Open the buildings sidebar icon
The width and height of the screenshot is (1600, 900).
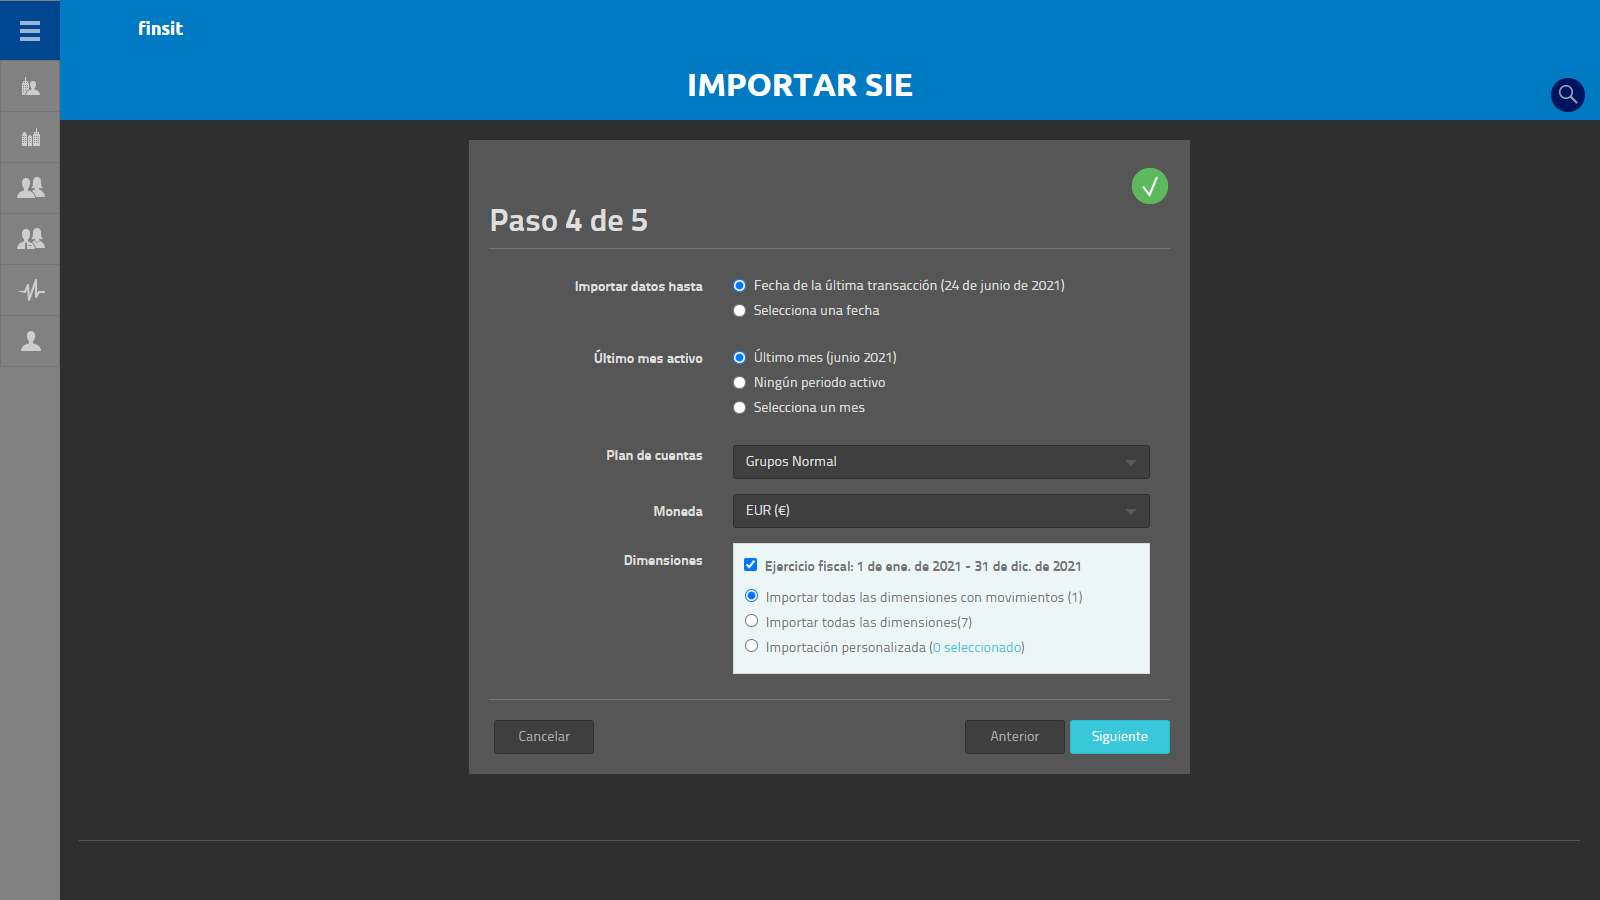(30, 137)
